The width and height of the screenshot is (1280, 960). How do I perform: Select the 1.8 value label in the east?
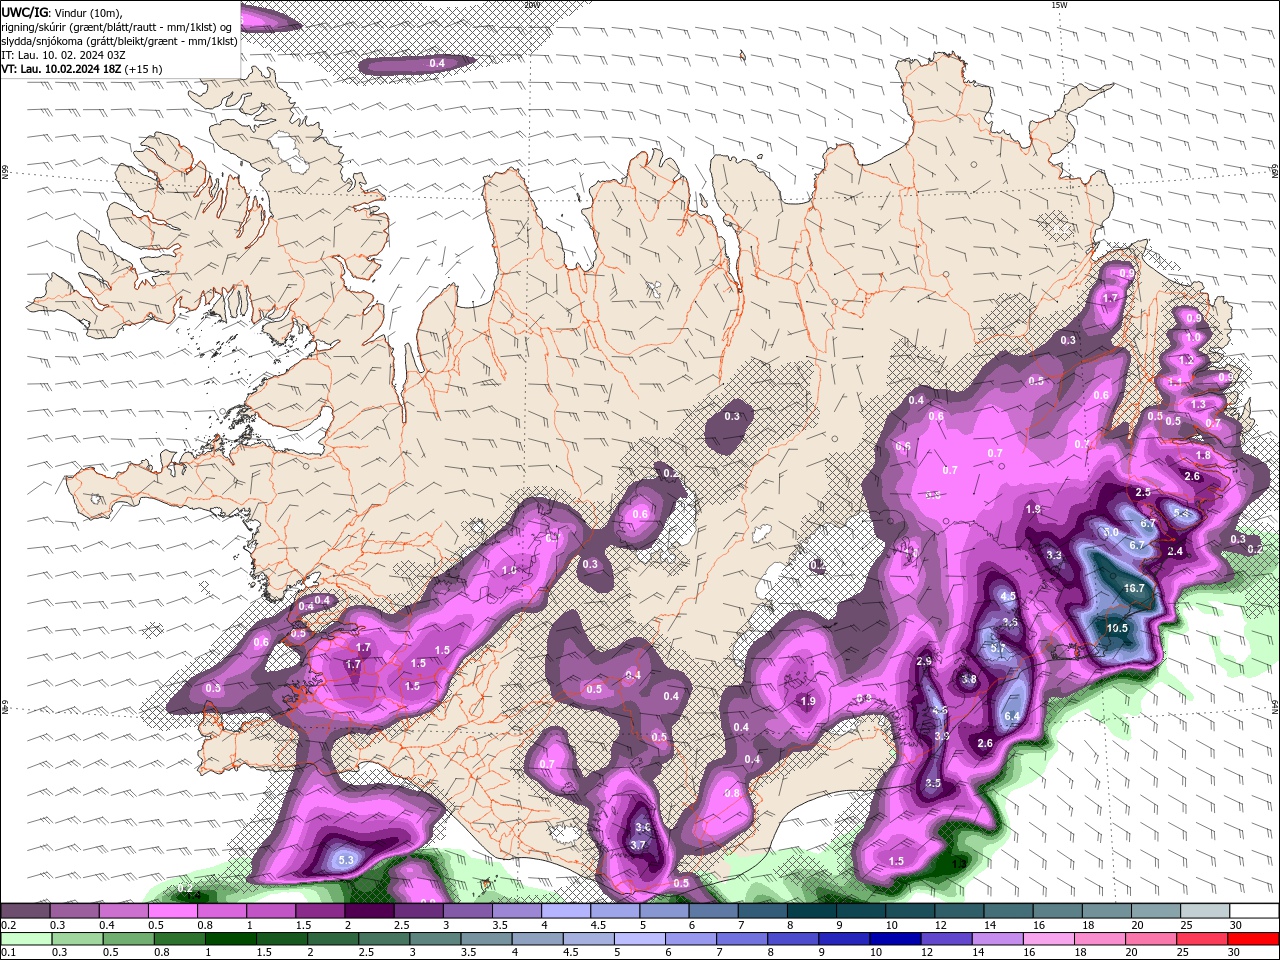point(1203,455)
